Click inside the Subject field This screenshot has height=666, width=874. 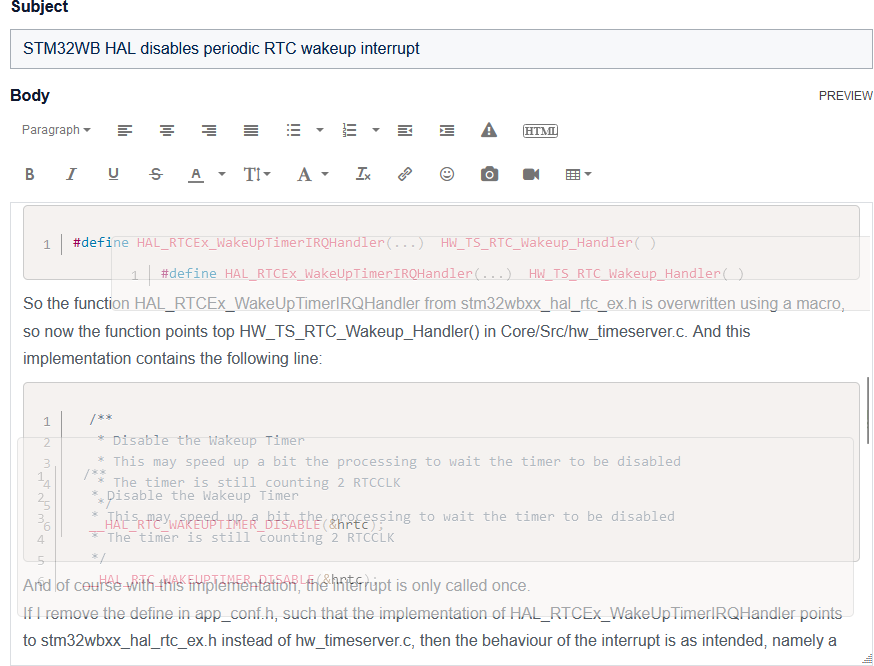coord(437,48)
